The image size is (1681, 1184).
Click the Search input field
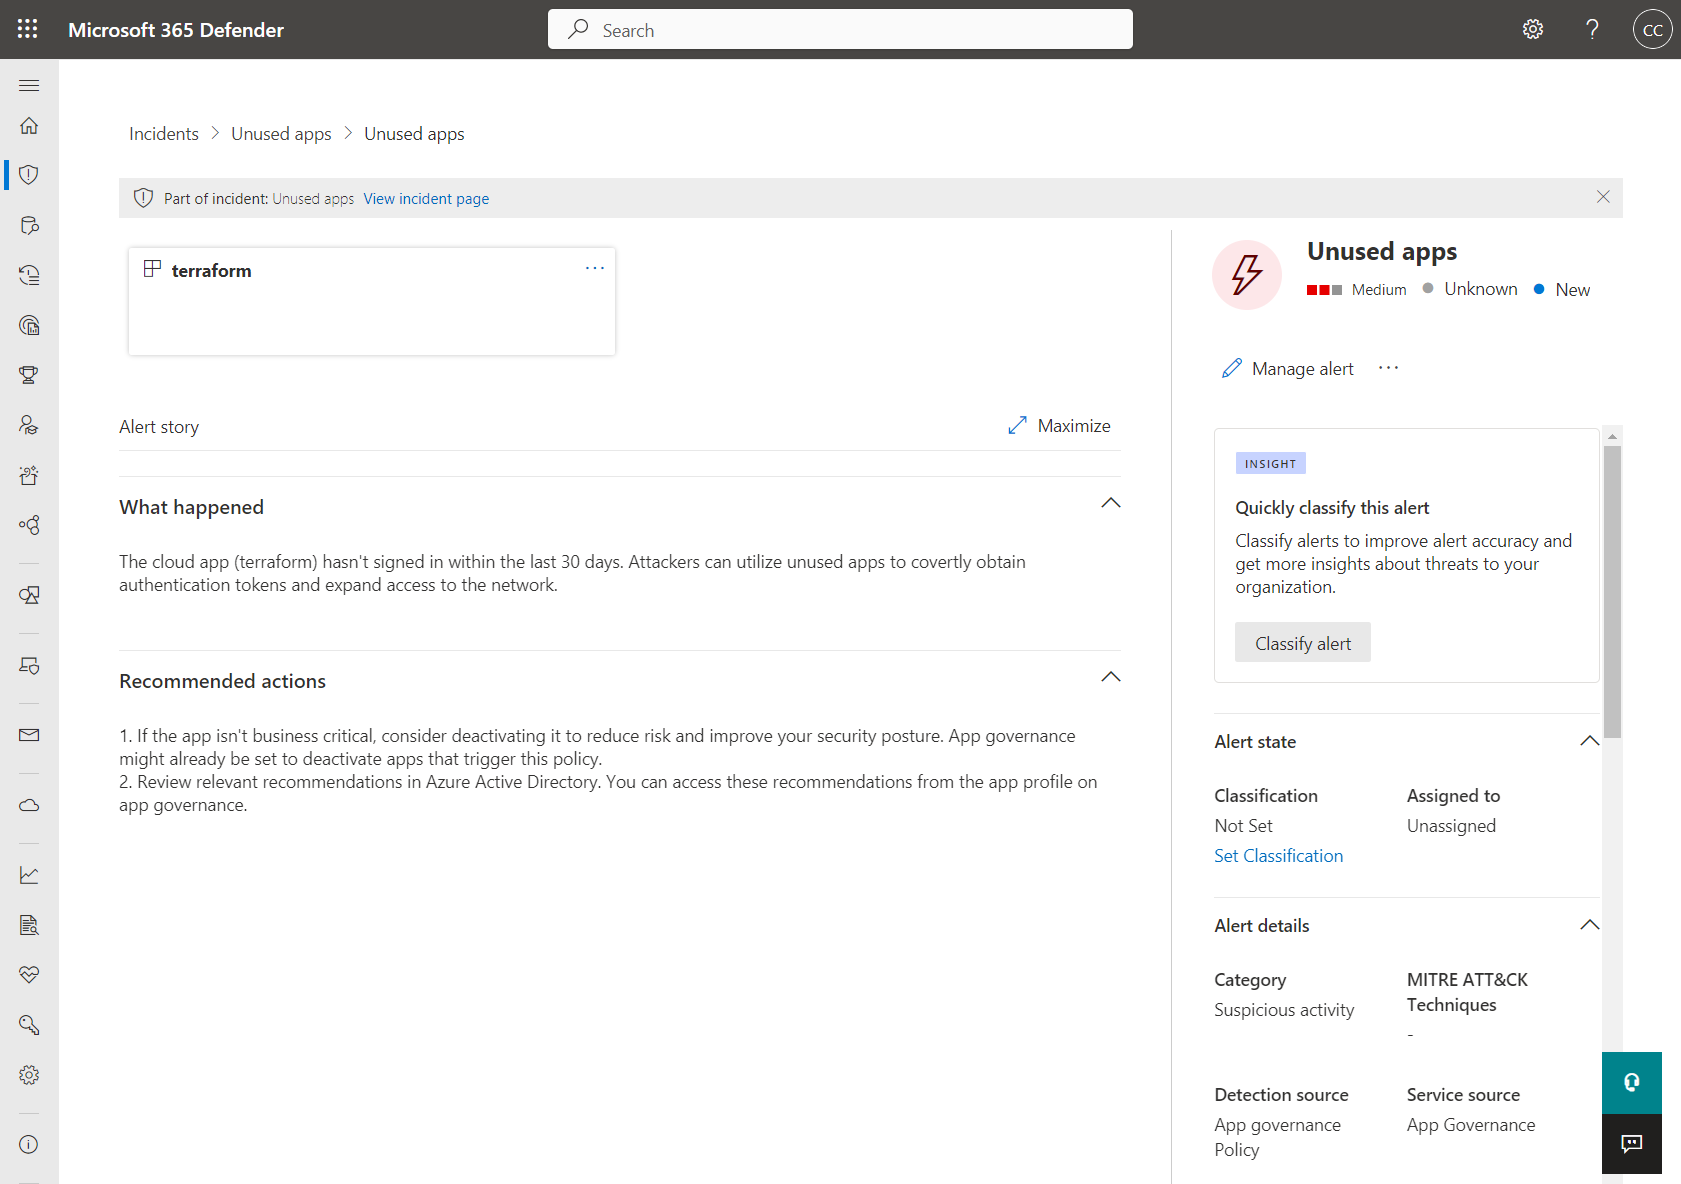[840, 29]
